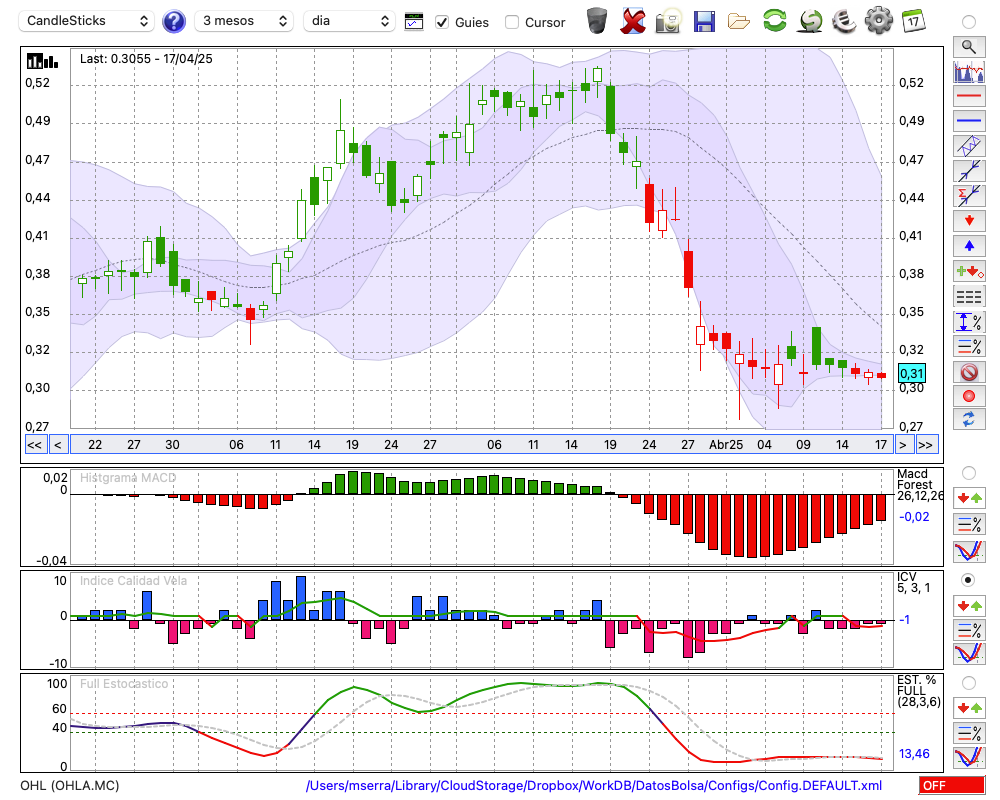The height and width of the screenshot is (800, 1000).
Task: Click the blue up arrow marker tool
Action: pyautogui.click(x=969, y=246)
